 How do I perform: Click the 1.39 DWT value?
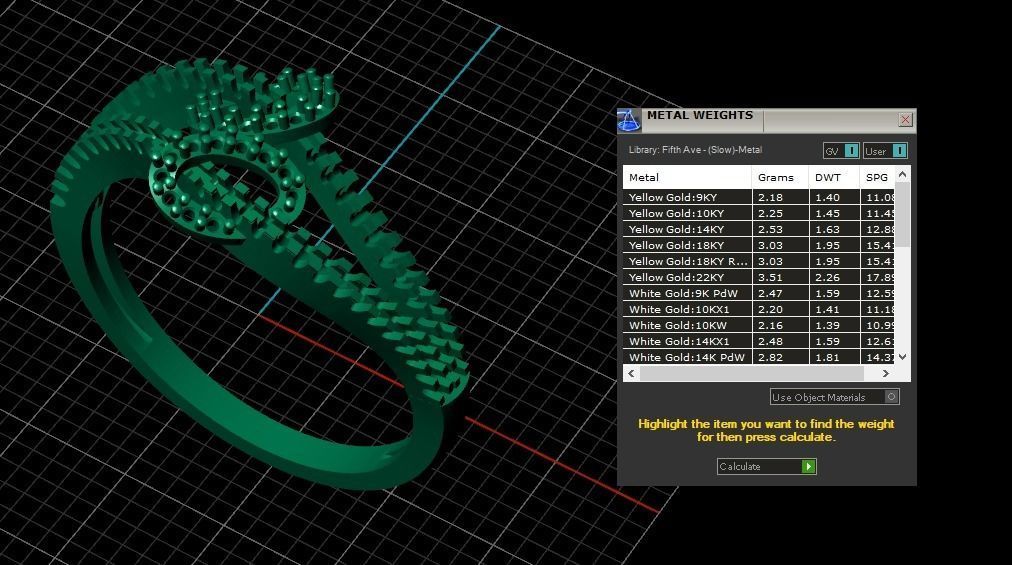827,325
